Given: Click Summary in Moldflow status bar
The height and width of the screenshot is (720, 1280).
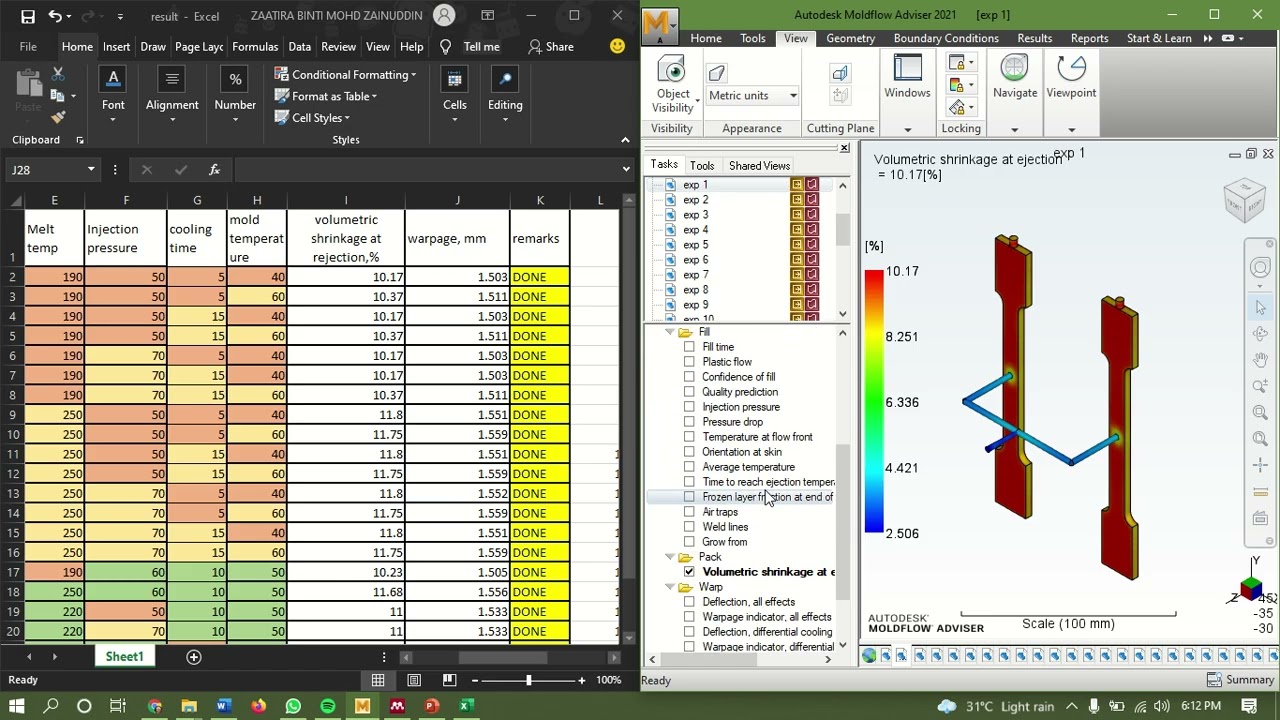Looking at the screenshot, I should click(x=1240, y=680).
